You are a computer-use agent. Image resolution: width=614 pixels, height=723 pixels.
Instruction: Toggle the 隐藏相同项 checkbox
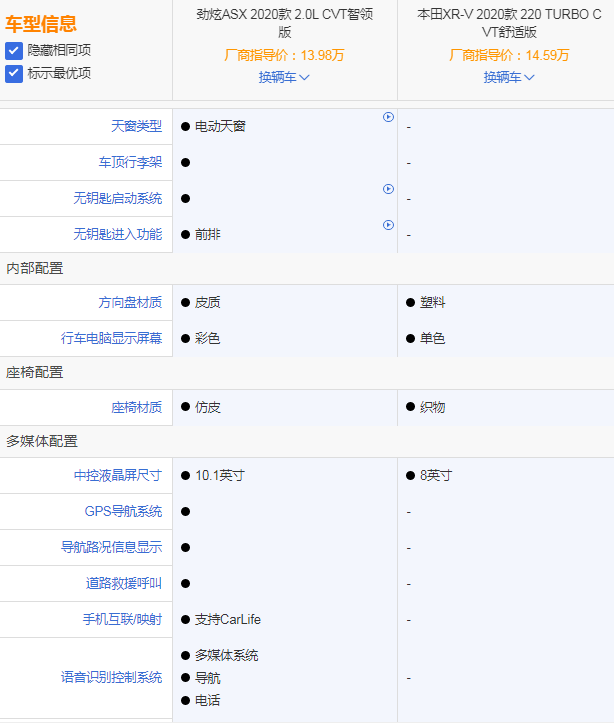(x=14, y=50)
